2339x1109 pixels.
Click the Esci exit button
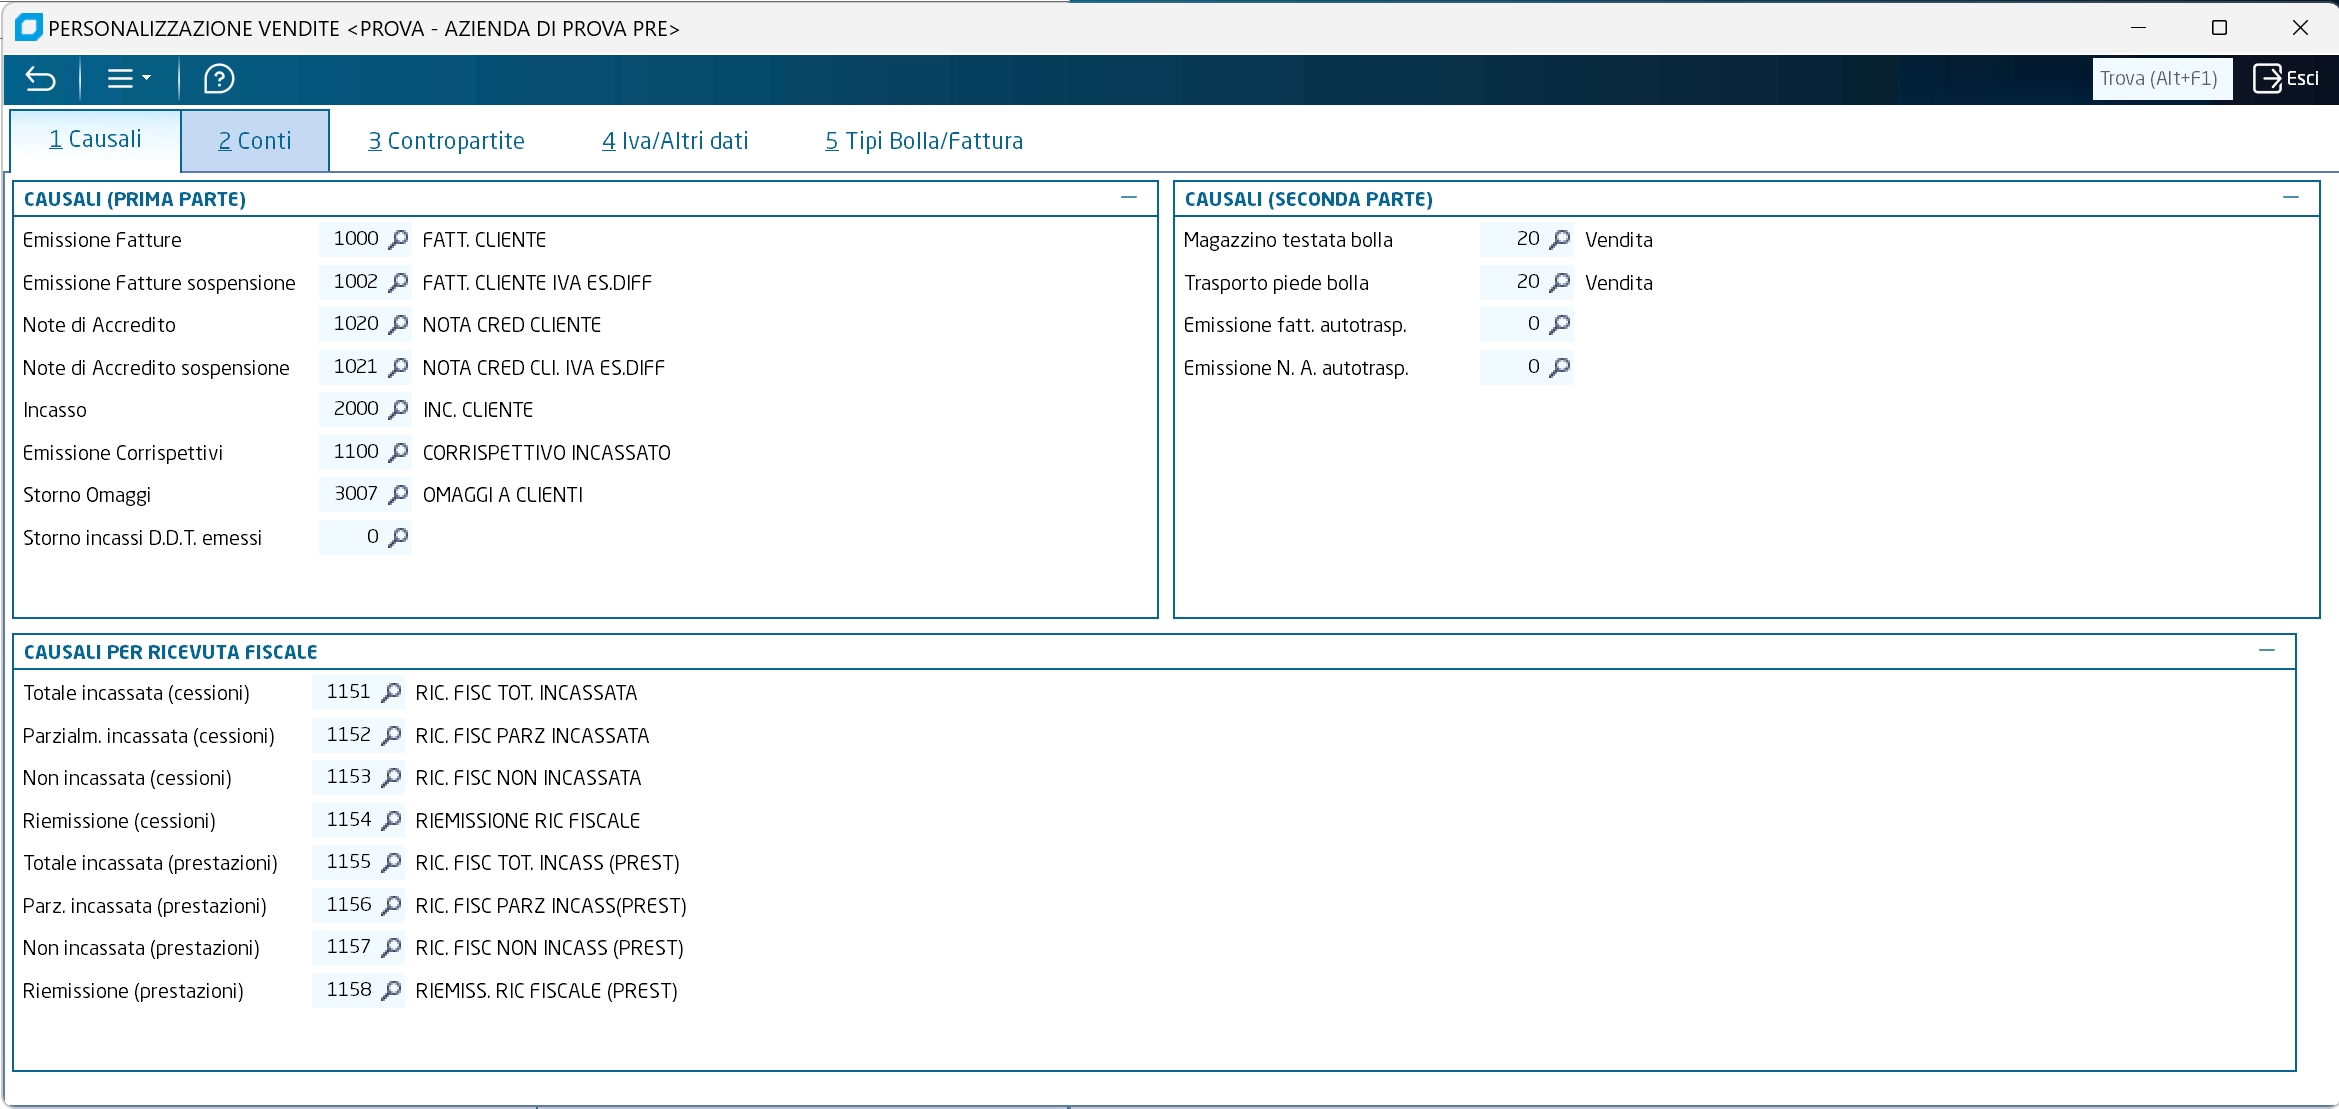pos(2286,79)
